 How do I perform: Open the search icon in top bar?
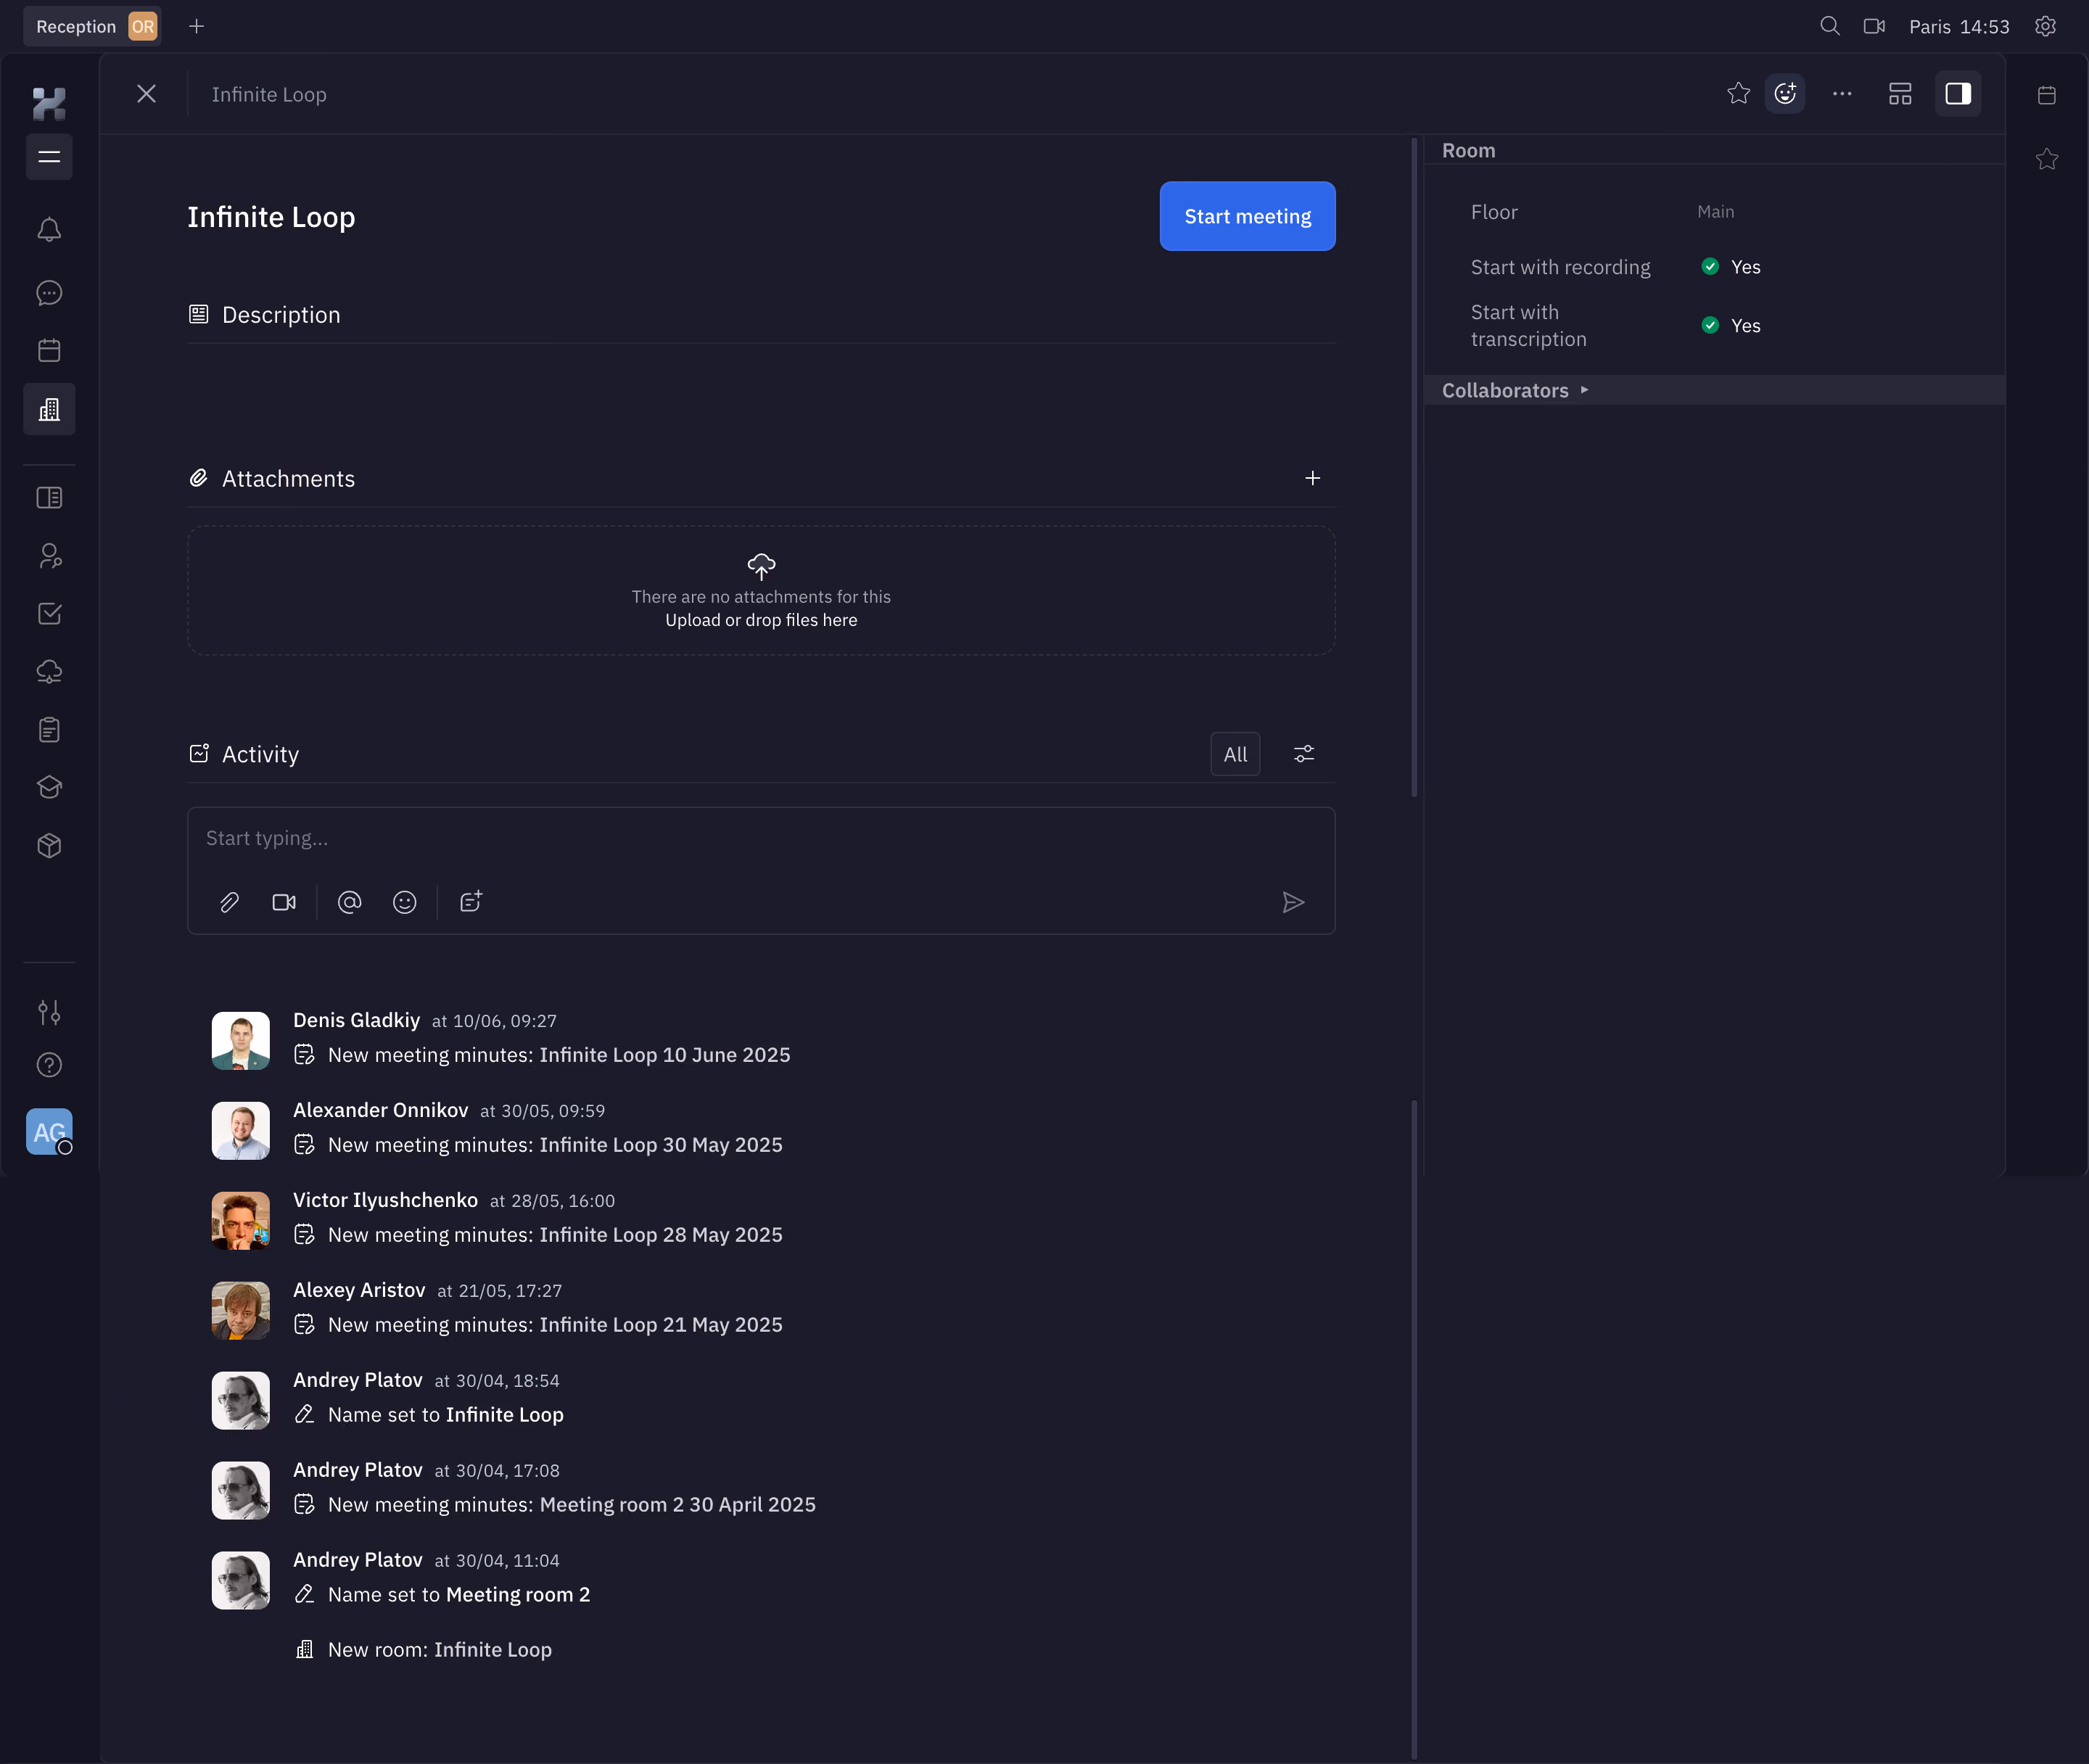pos(1829,26)
